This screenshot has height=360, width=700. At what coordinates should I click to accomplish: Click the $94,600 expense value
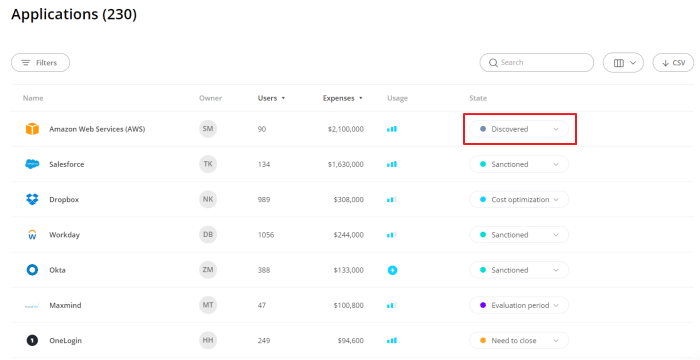pos(350,341)
